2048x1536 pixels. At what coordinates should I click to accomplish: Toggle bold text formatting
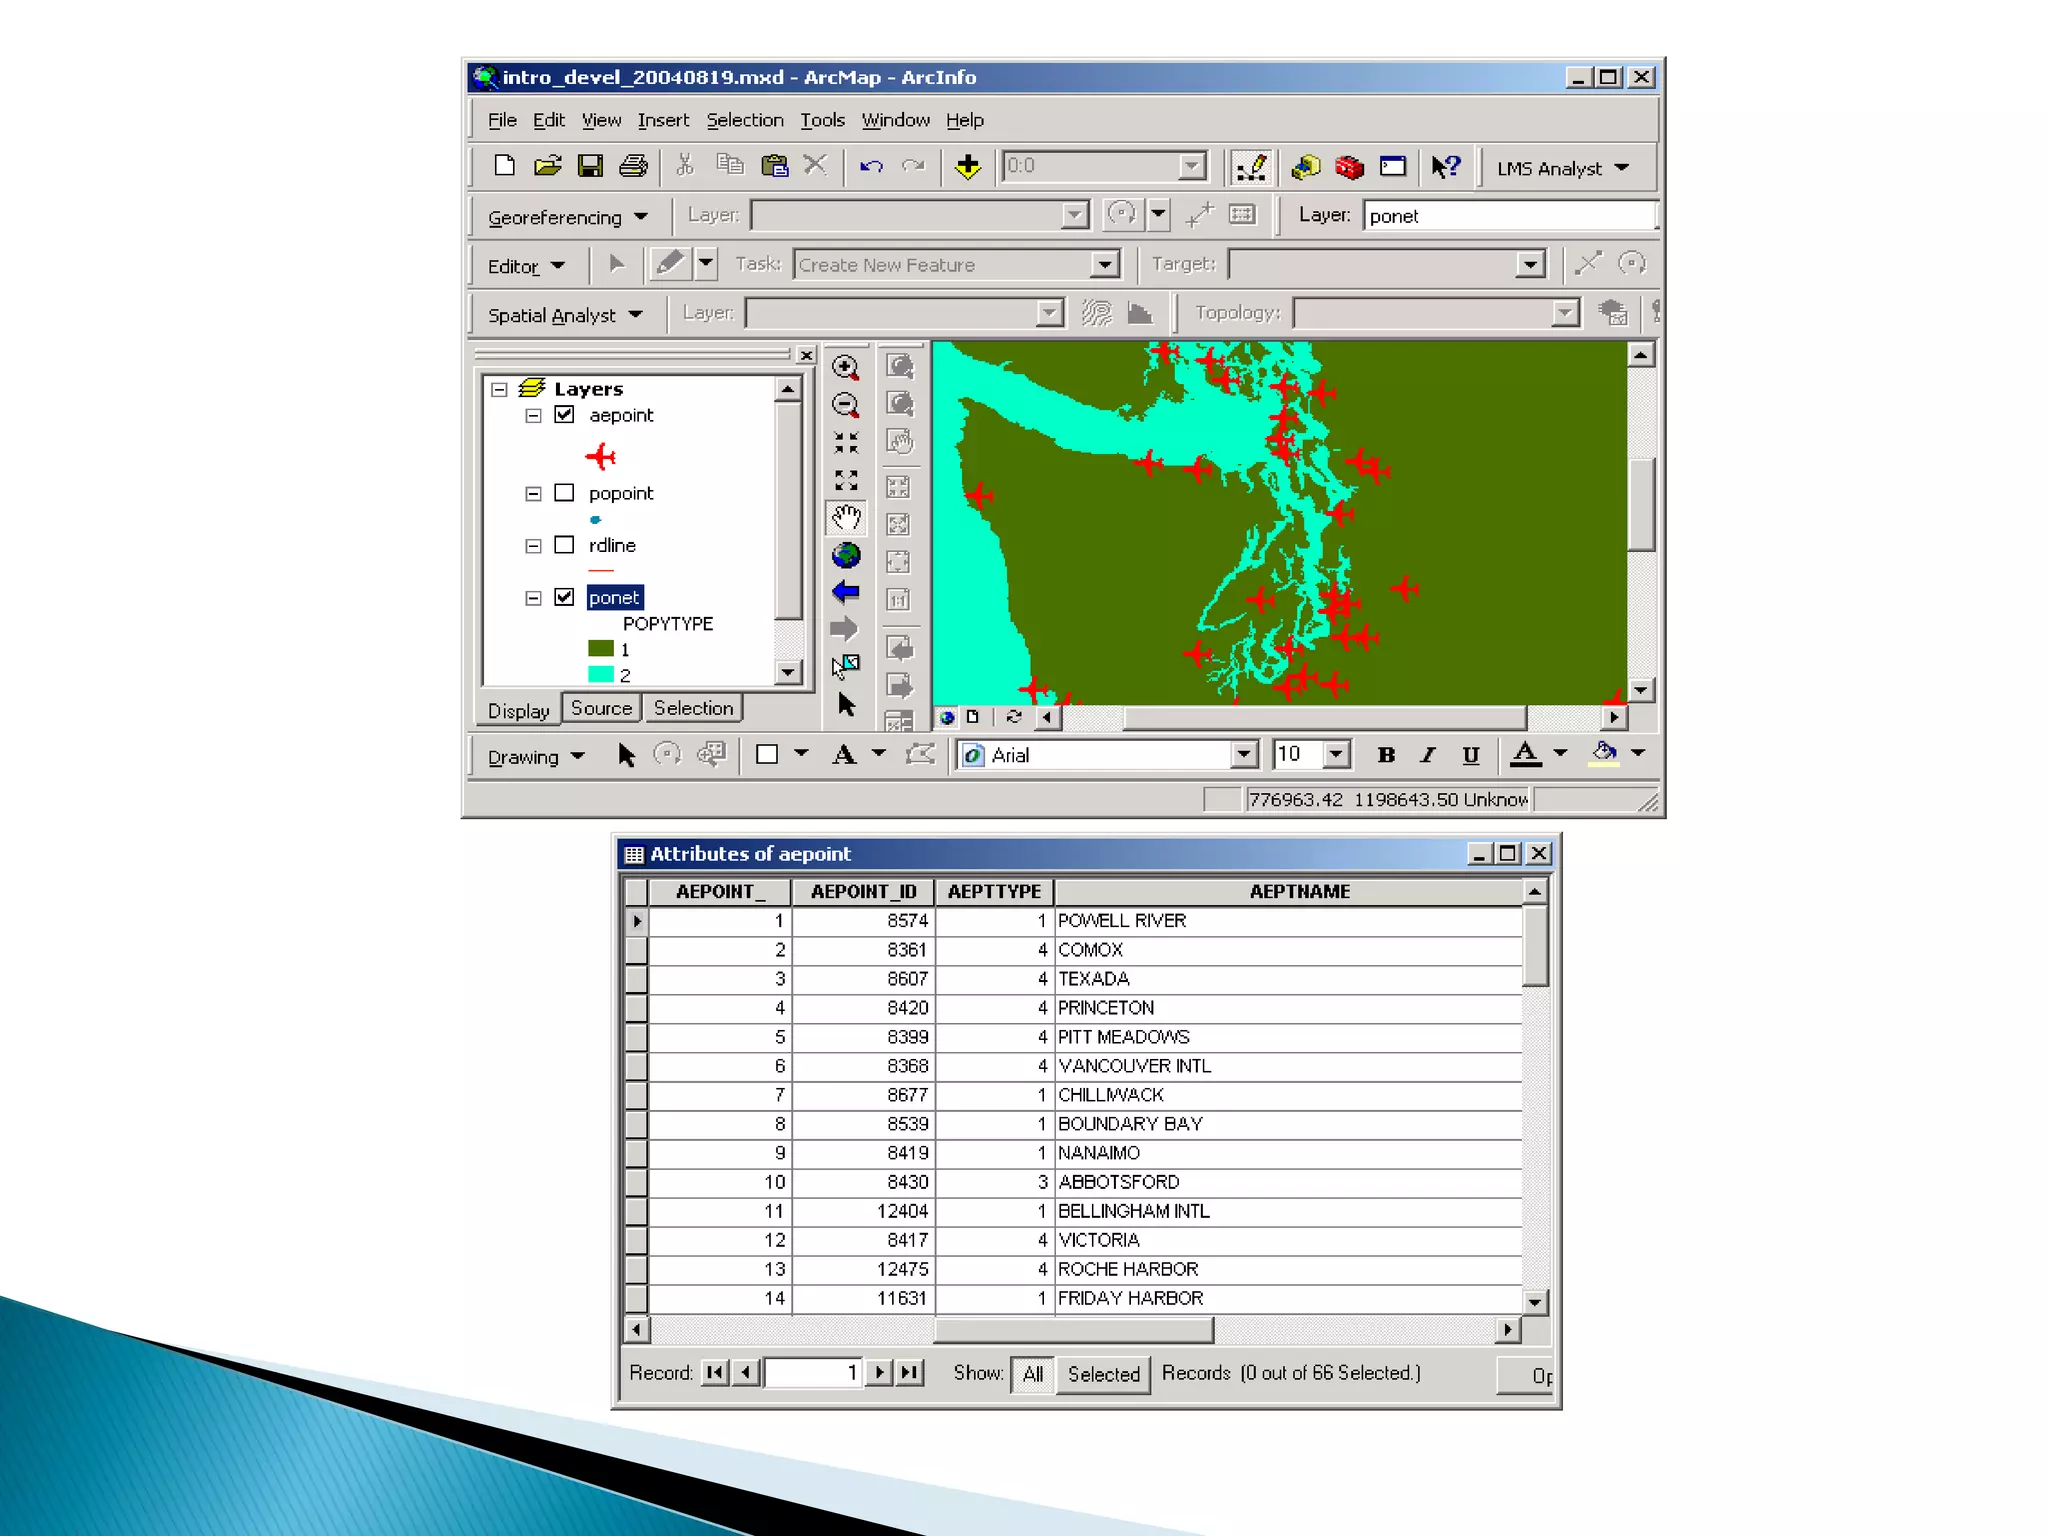[1385, 755]
